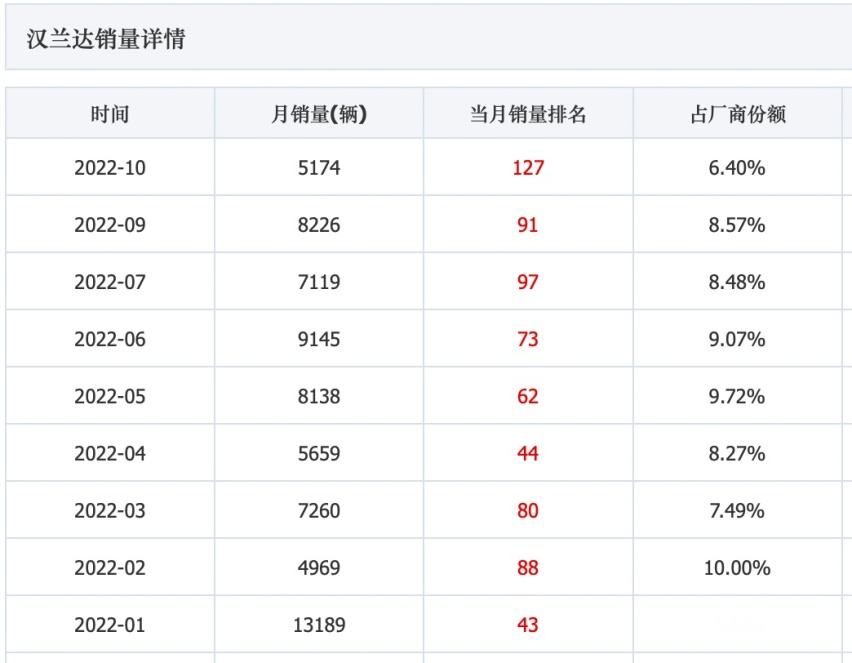The height and width of the screenshot is (663, 852).
Task: Open the red ranking link 127
Action: 528,167
